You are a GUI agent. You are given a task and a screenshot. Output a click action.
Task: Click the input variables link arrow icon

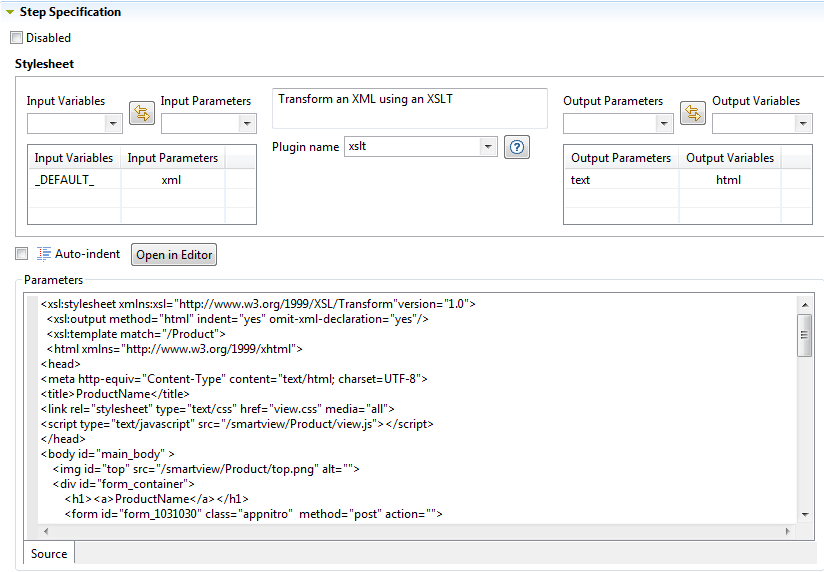coord(141,112)
